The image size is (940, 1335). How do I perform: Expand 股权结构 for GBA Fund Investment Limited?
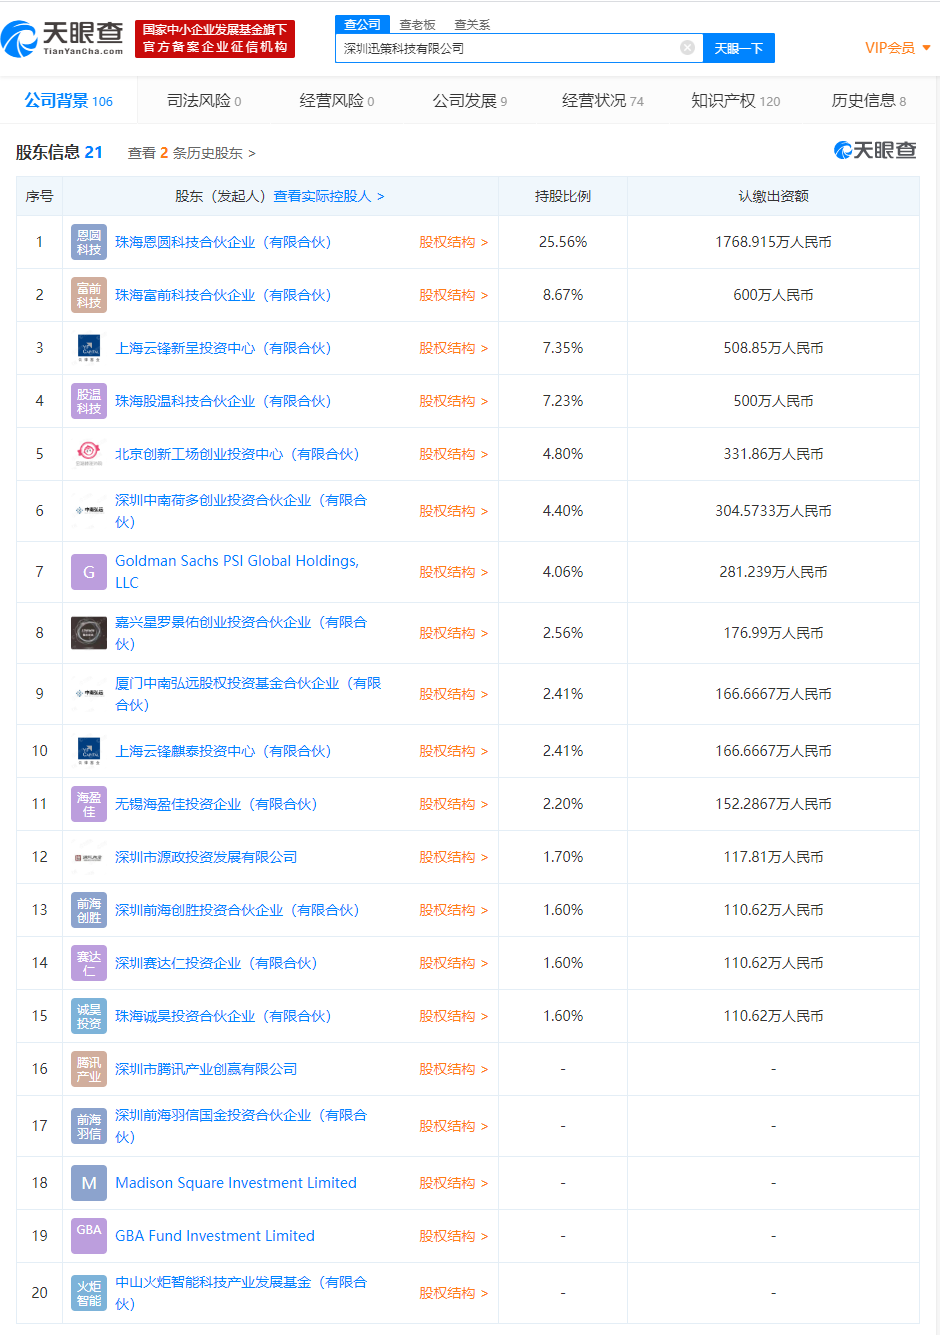(x=453, y=1236)
